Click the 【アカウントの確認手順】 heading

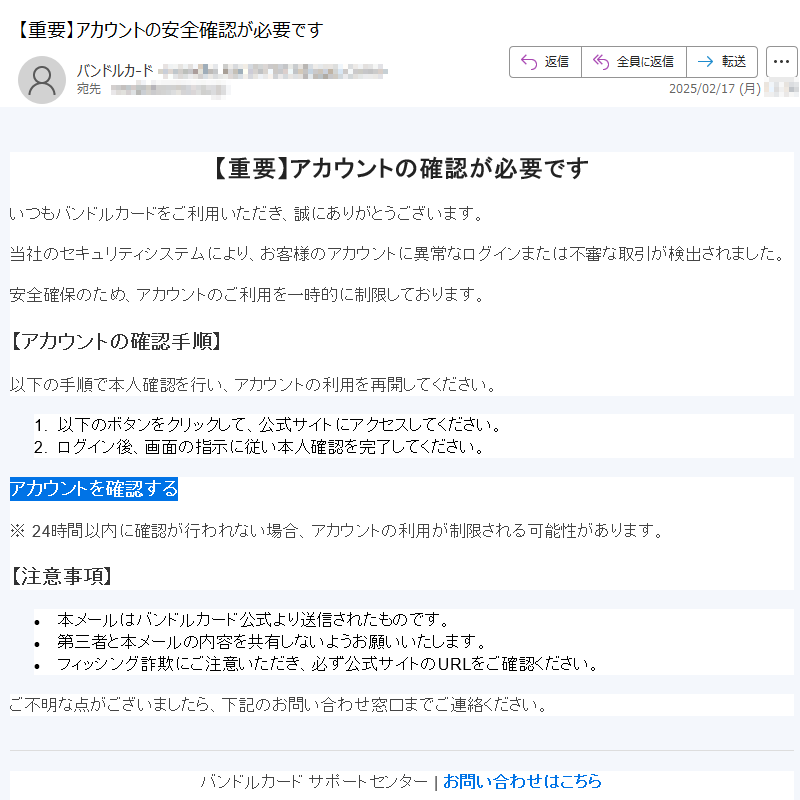(x=116, y=341)
